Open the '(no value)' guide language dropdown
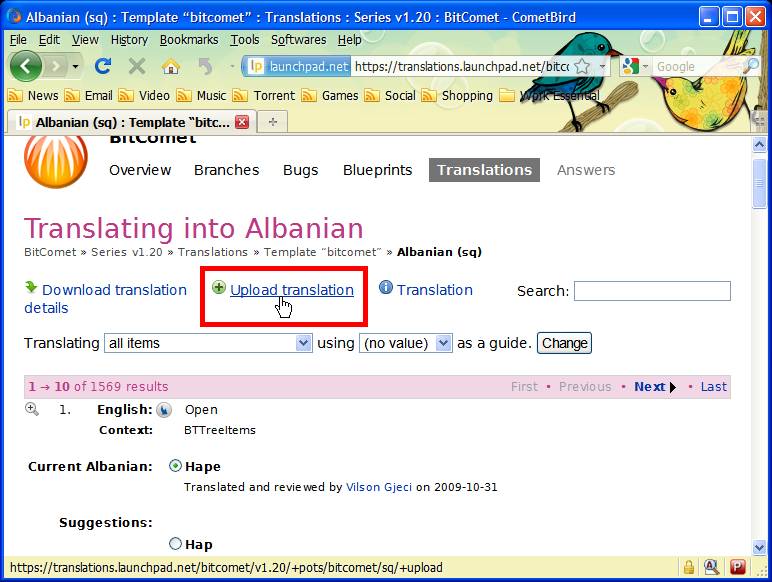The width and height of the screenshot is (772, 582). coord(406,343)
